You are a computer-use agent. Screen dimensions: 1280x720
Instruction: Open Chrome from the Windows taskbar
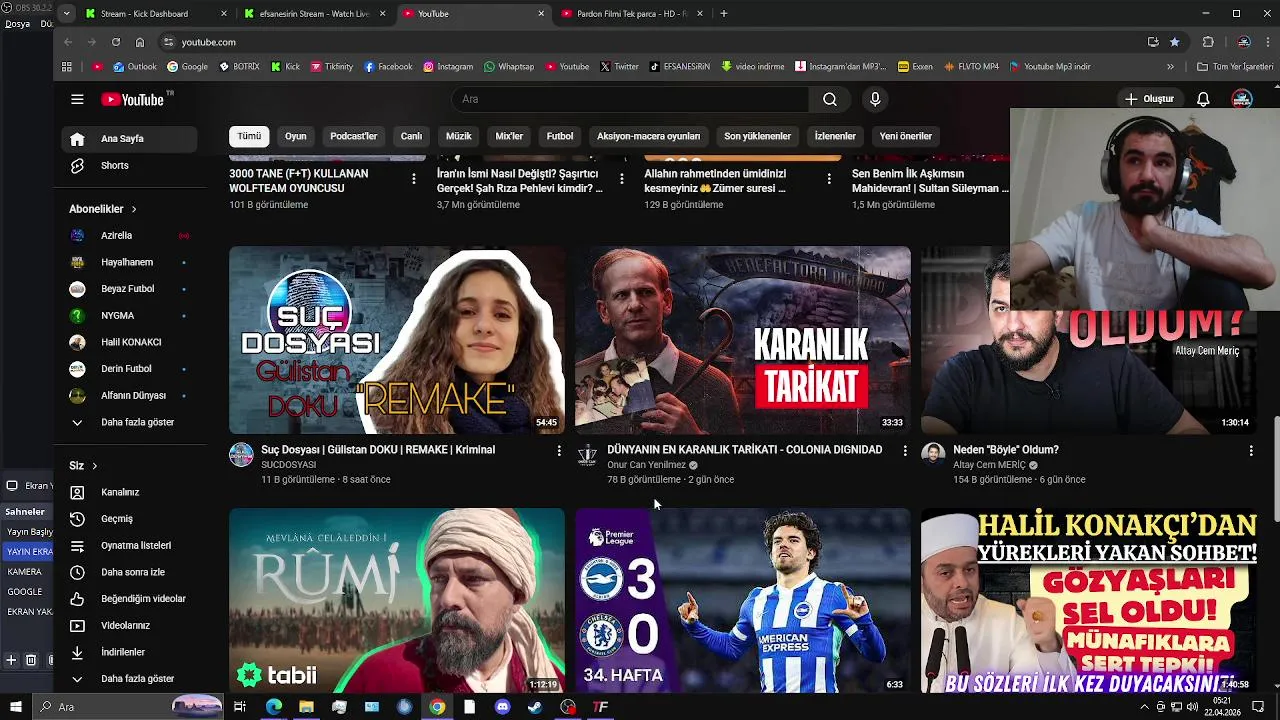coord(437,707)
